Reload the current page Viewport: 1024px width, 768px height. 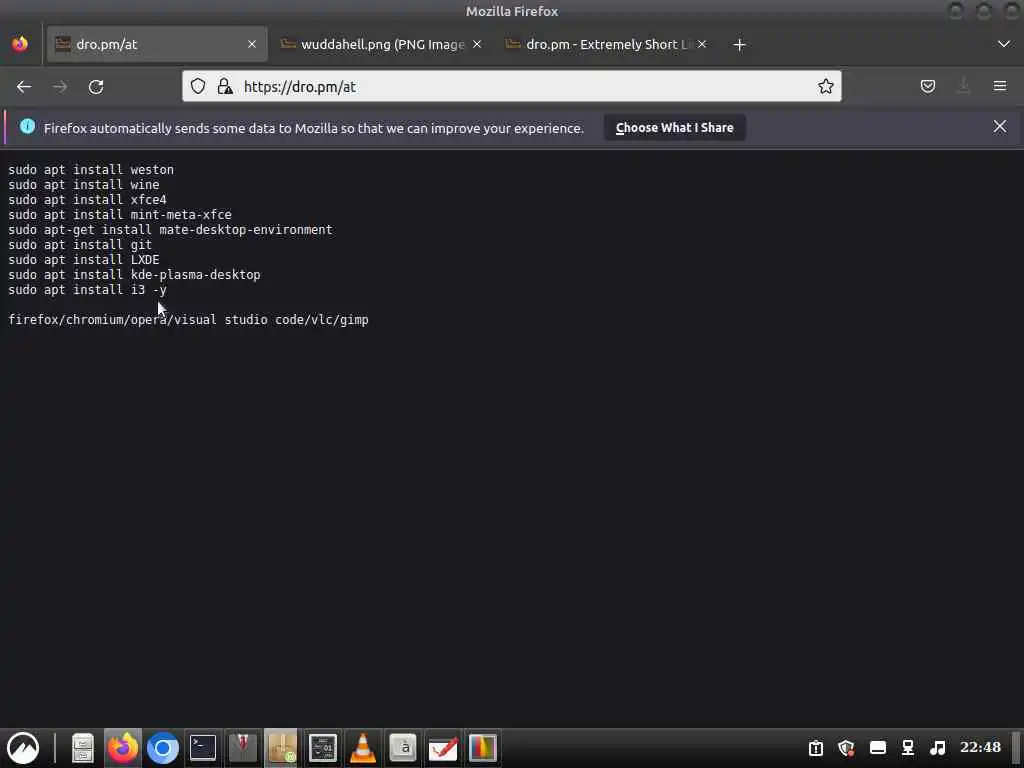(x=96, y=86)
